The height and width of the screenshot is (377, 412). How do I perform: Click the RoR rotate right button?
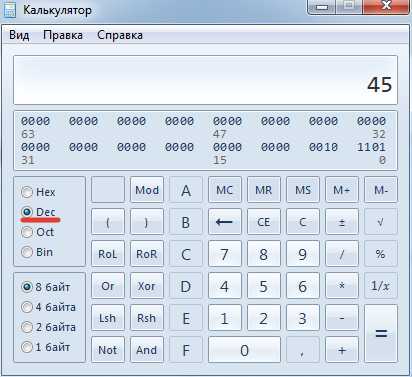pyautogui.click(x=147, y=254)
